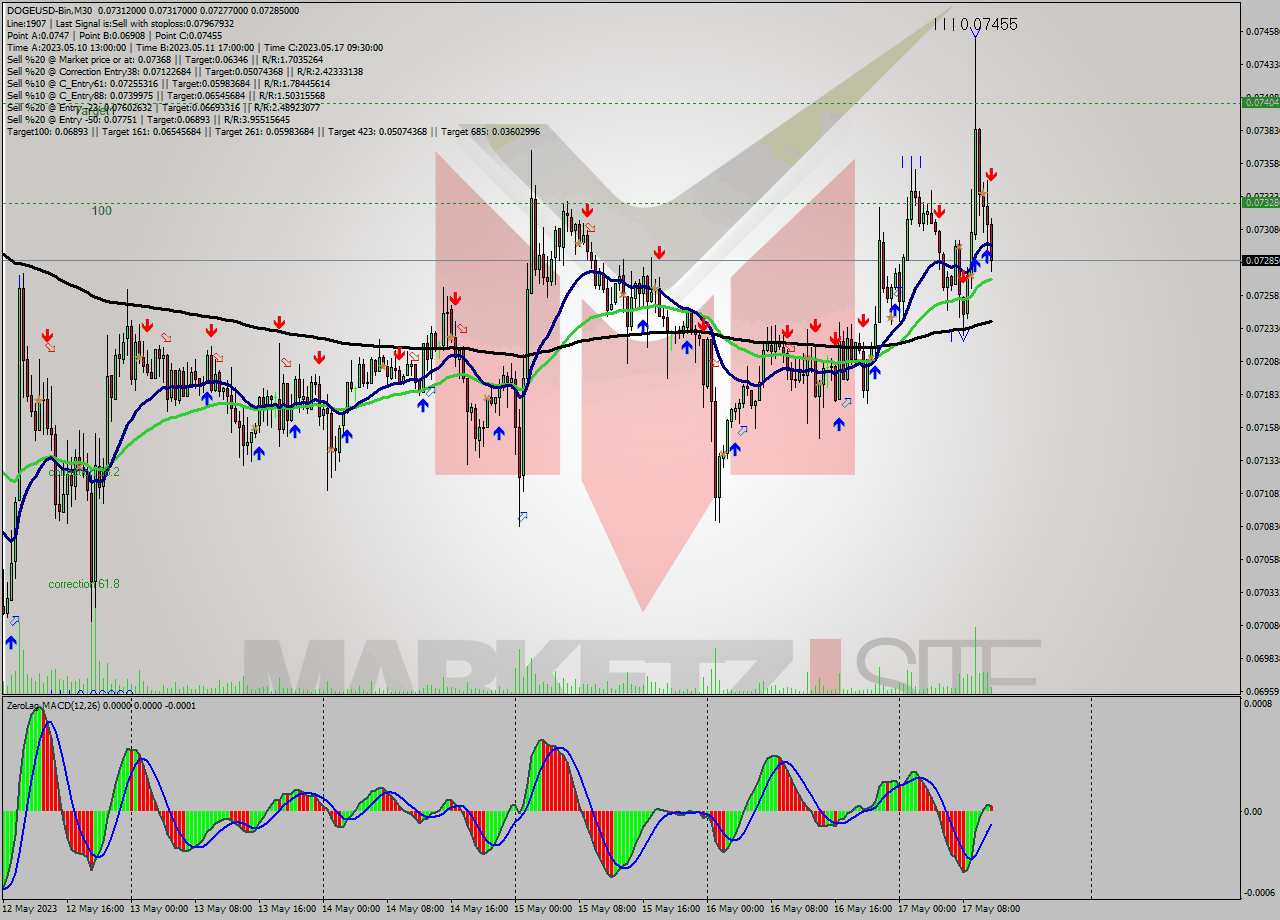Click the '15 May 00:00' time label
Viewport: 1280px width, 920px height.
point(543,909)
